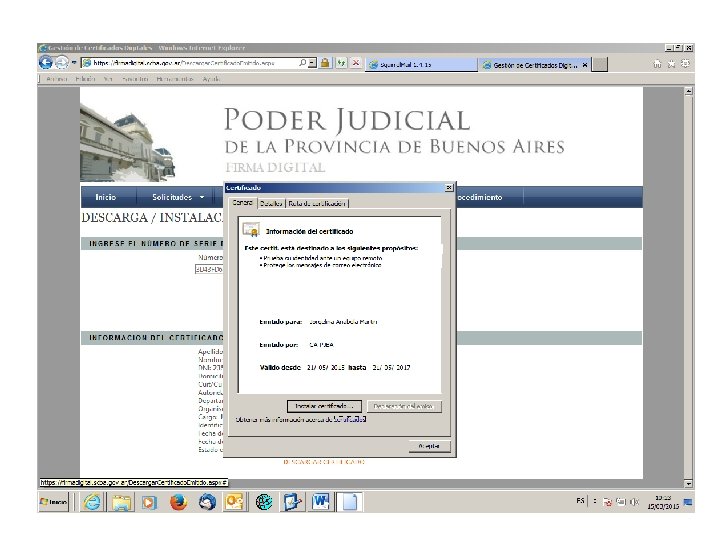The image size is (720, 540).
Task: Click the network tray icon
Action: point(621,502)
